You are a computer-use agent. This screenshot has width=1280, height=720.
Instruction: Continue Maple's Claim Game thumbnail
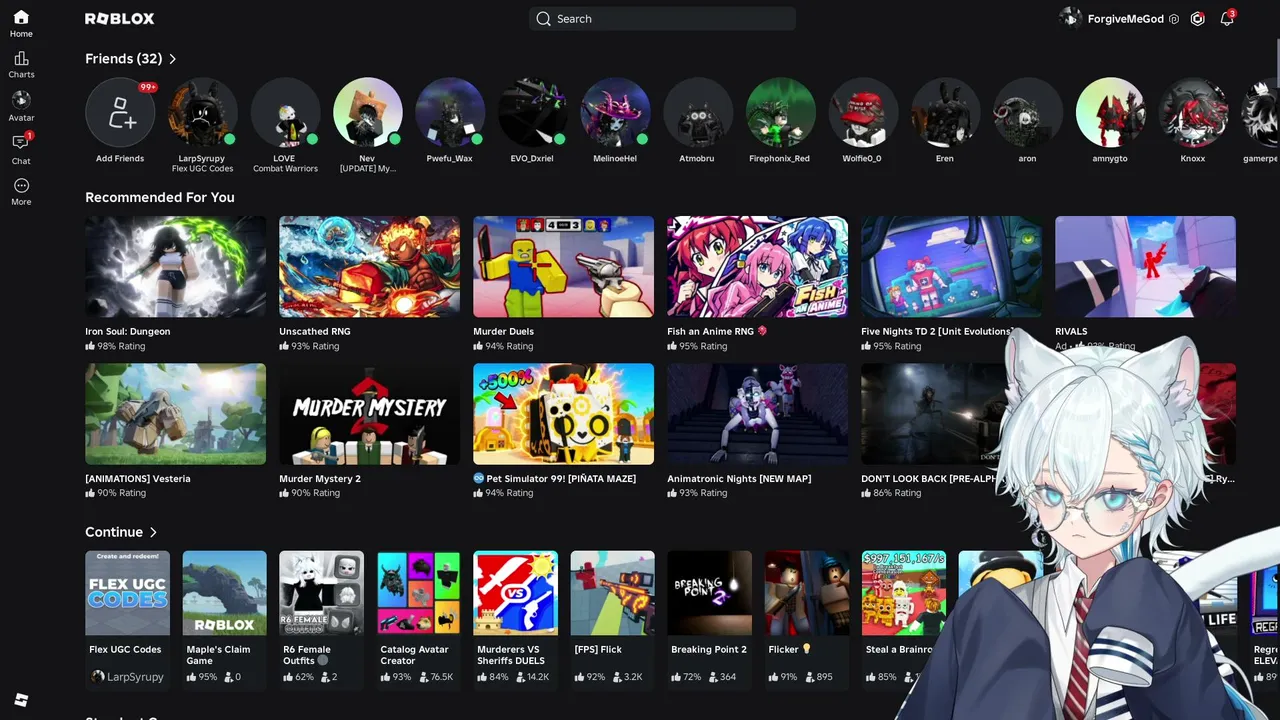tap(224, 593)
